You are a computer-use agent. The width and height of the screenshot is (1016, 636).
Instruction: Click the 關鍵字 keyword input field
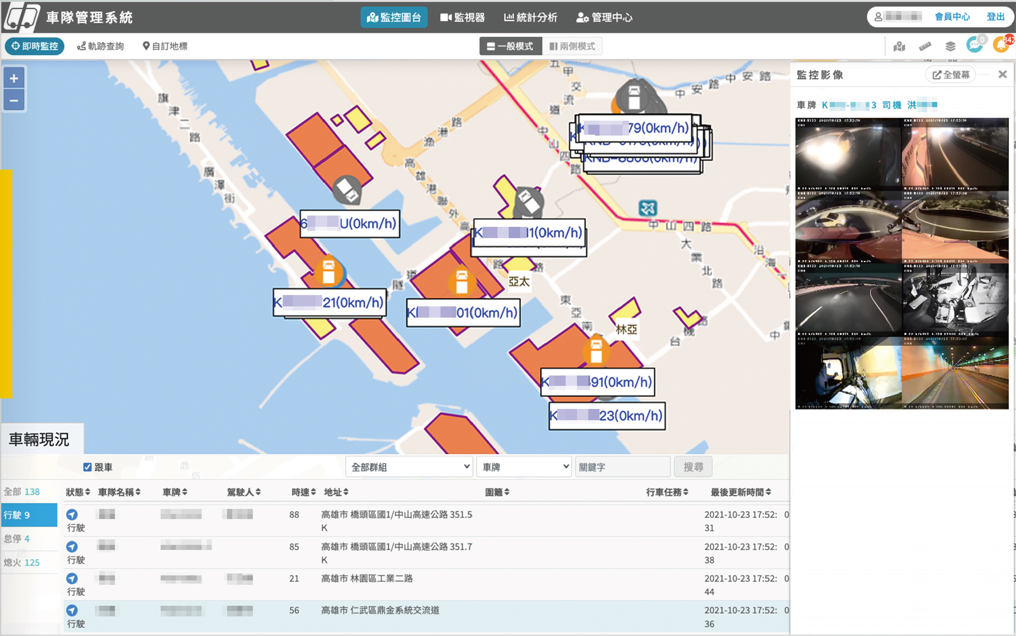622,467
